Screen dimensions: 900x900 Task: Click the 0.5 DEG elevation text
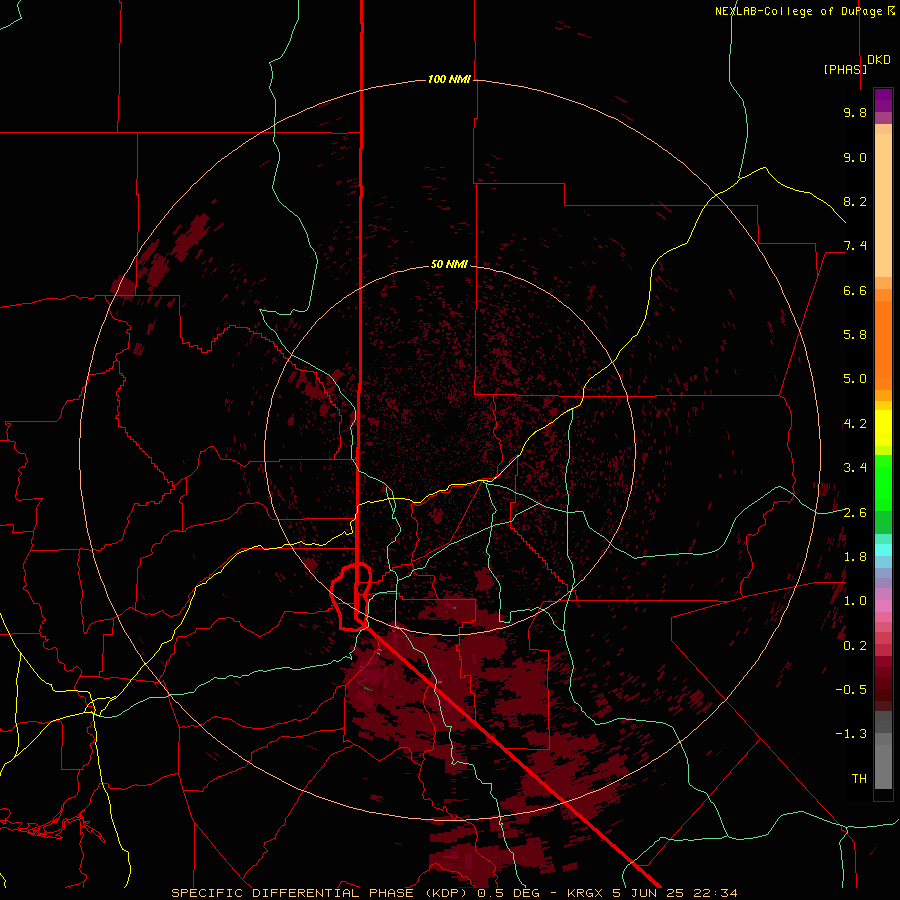(510, 893)
